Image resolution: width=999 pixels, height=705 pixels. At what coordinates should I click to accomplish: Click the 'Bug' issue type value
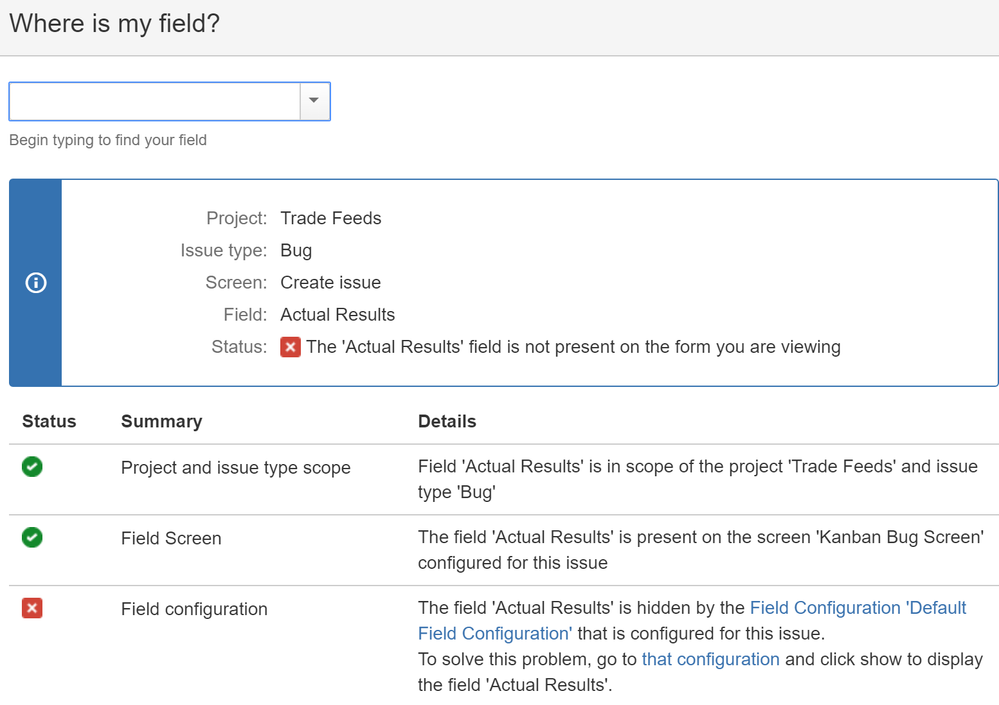tap(296, 250)
